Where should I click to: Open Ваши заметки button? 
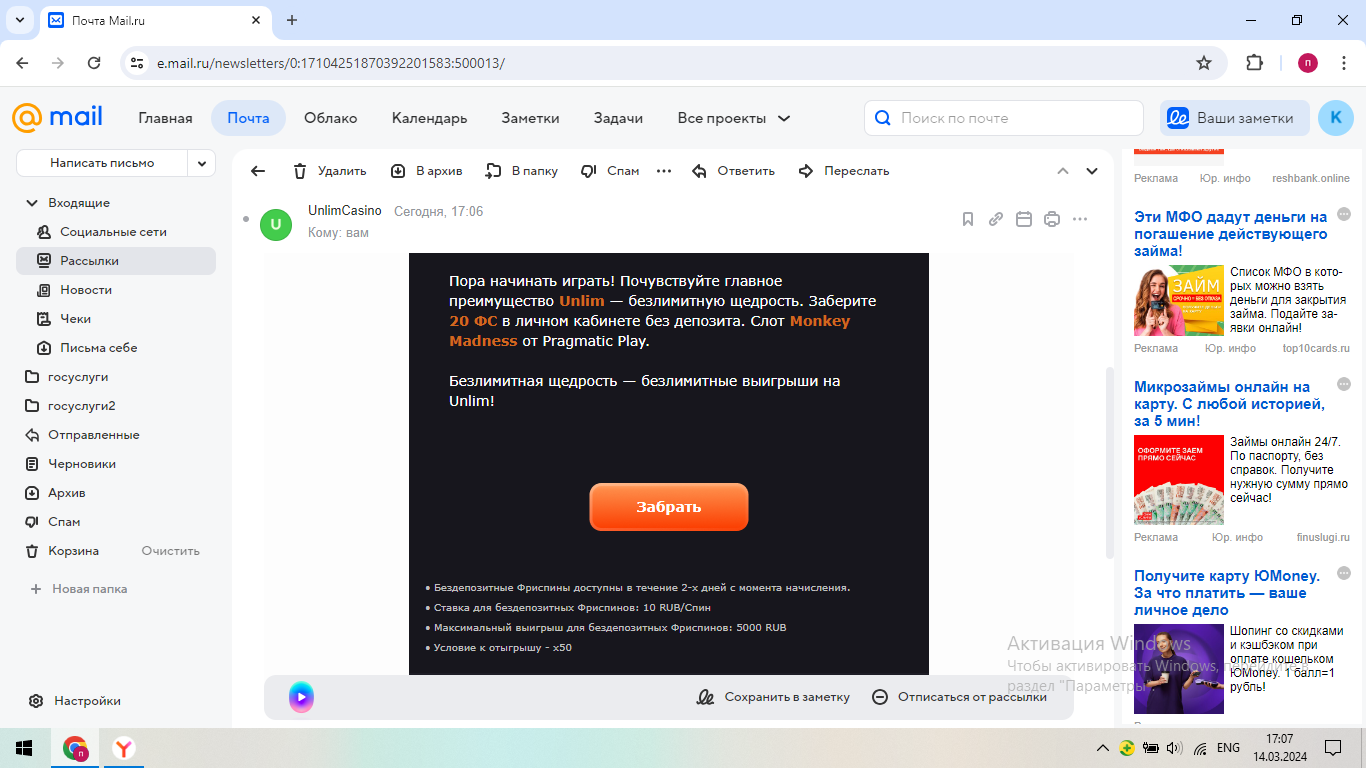coord(1234,118)
